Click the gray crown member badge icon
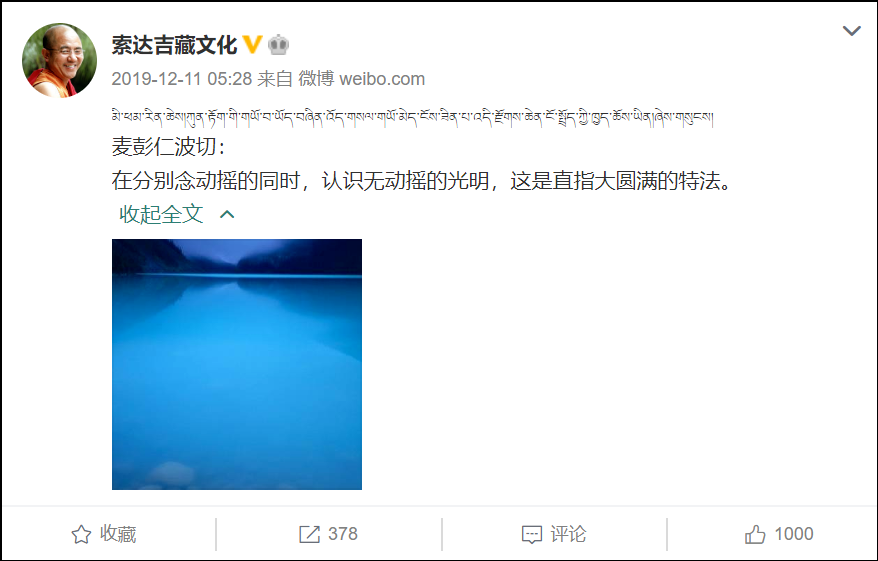This screenshot has height=561, width=878. (x=278, y=45)
